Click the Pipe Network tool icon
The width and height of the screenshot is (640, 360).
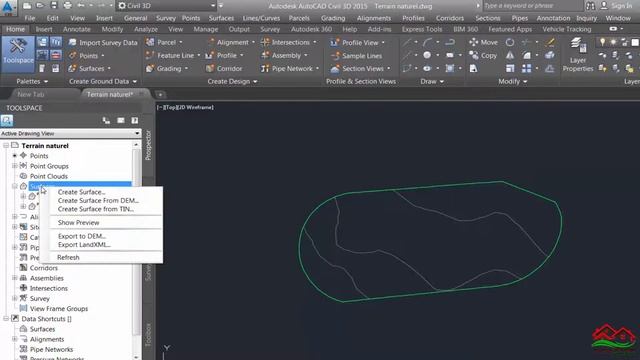pyautogui.click(x=265, y=69)
